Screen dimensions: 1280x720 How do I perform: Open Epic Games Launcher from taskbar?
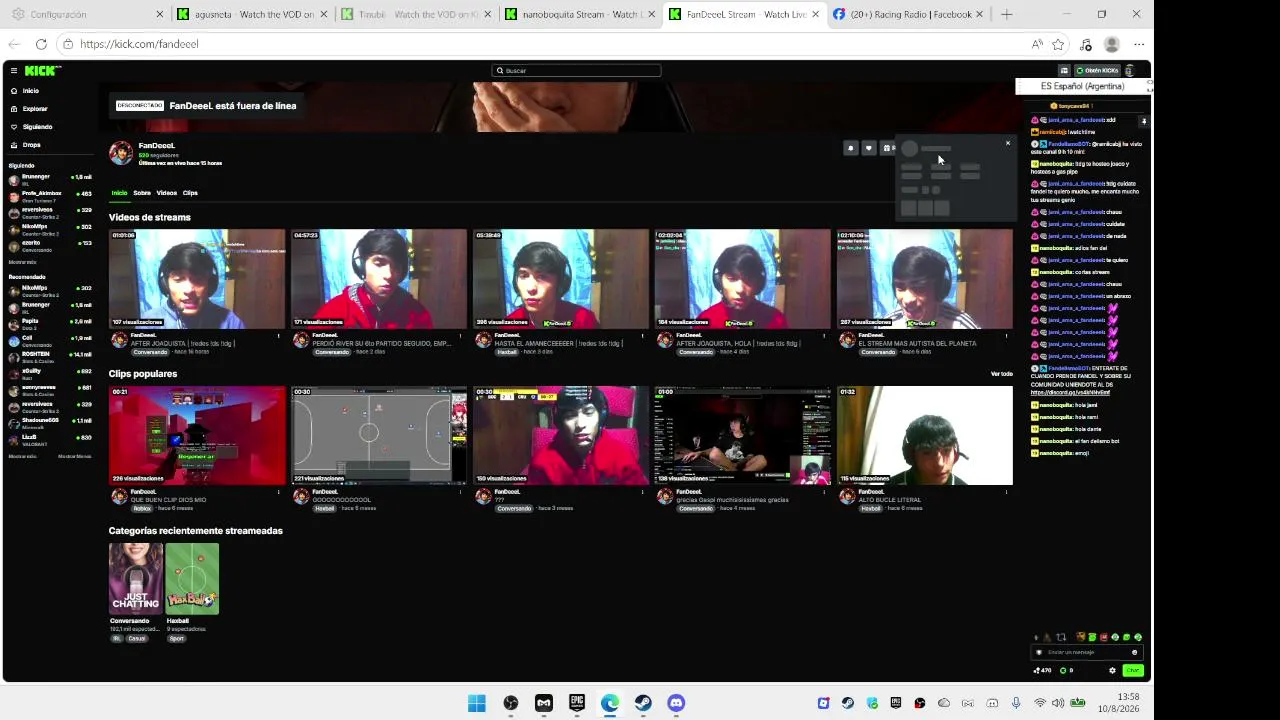click(577, 703)
